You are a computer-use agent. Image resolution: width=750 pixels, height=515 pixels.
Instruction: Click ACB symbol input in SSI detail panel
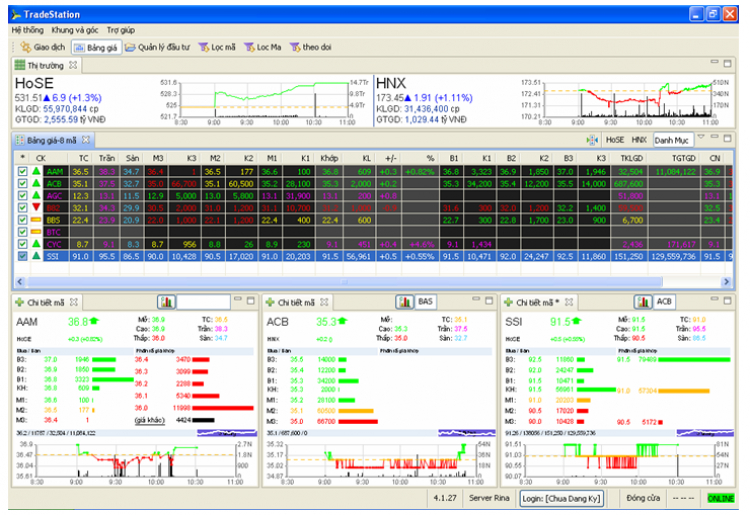tap(665, 301)
